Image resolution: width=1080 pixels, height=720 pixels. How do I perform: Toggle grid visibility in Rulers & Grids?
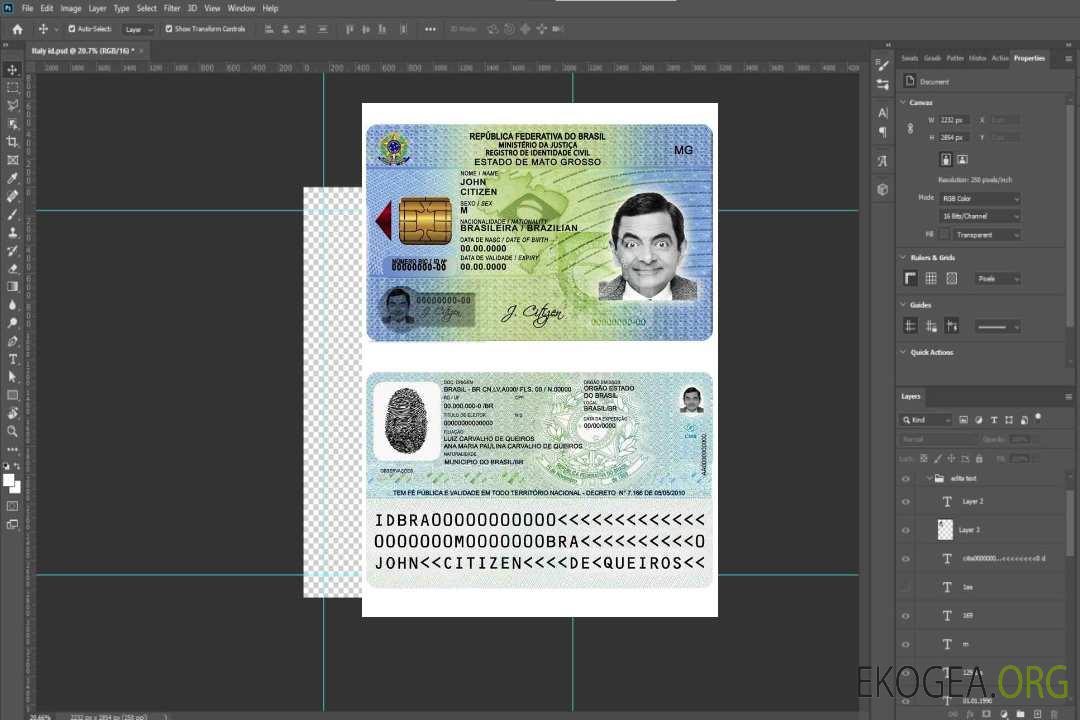931,278
